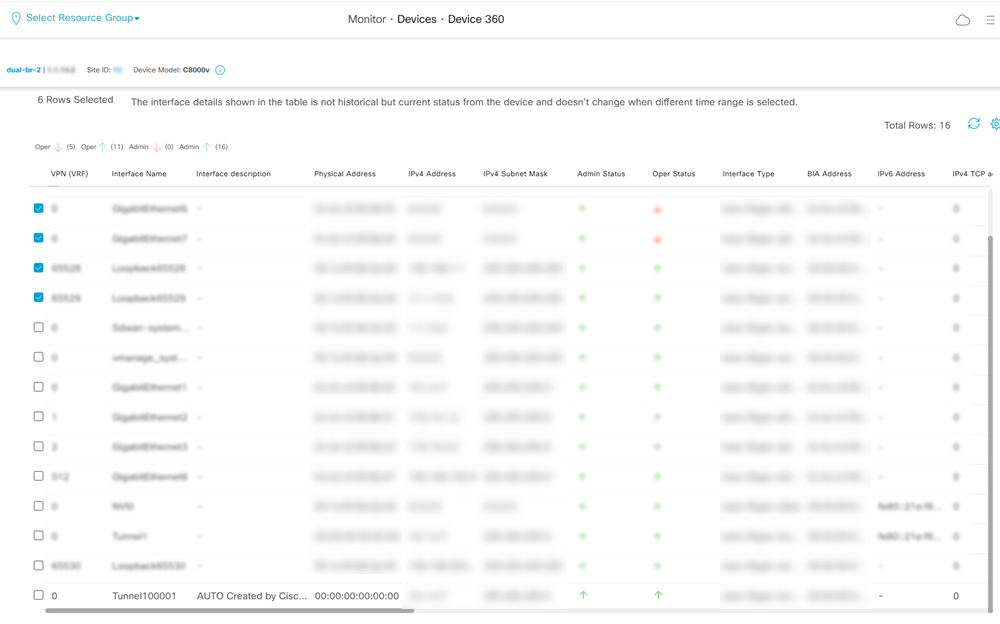Open the table column settings gear icon
The image size is (1000, 624).
point(995,123)
